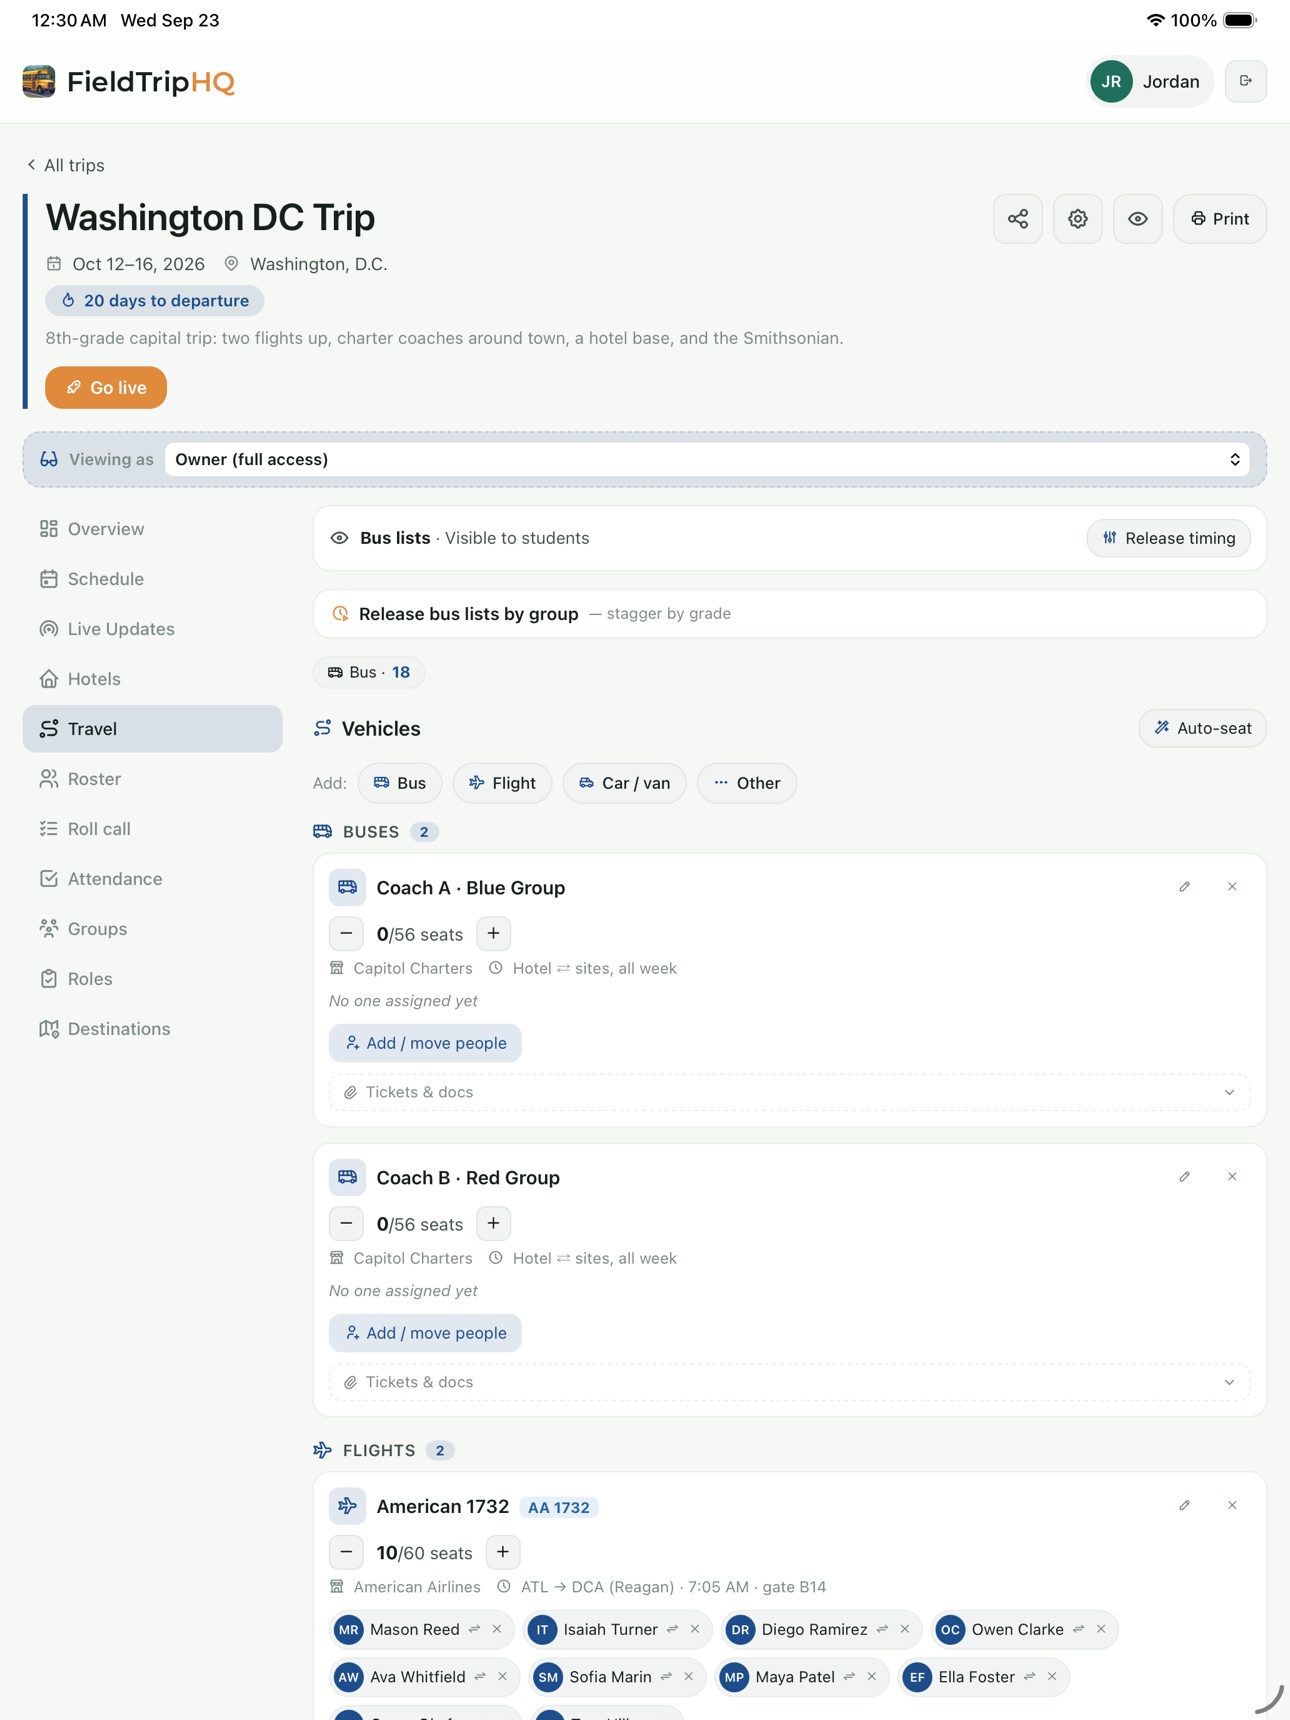Click the FieldTripHQ bus logo
The height and width of the screenshot is (1720, 1290).
(x=39, y=82)
